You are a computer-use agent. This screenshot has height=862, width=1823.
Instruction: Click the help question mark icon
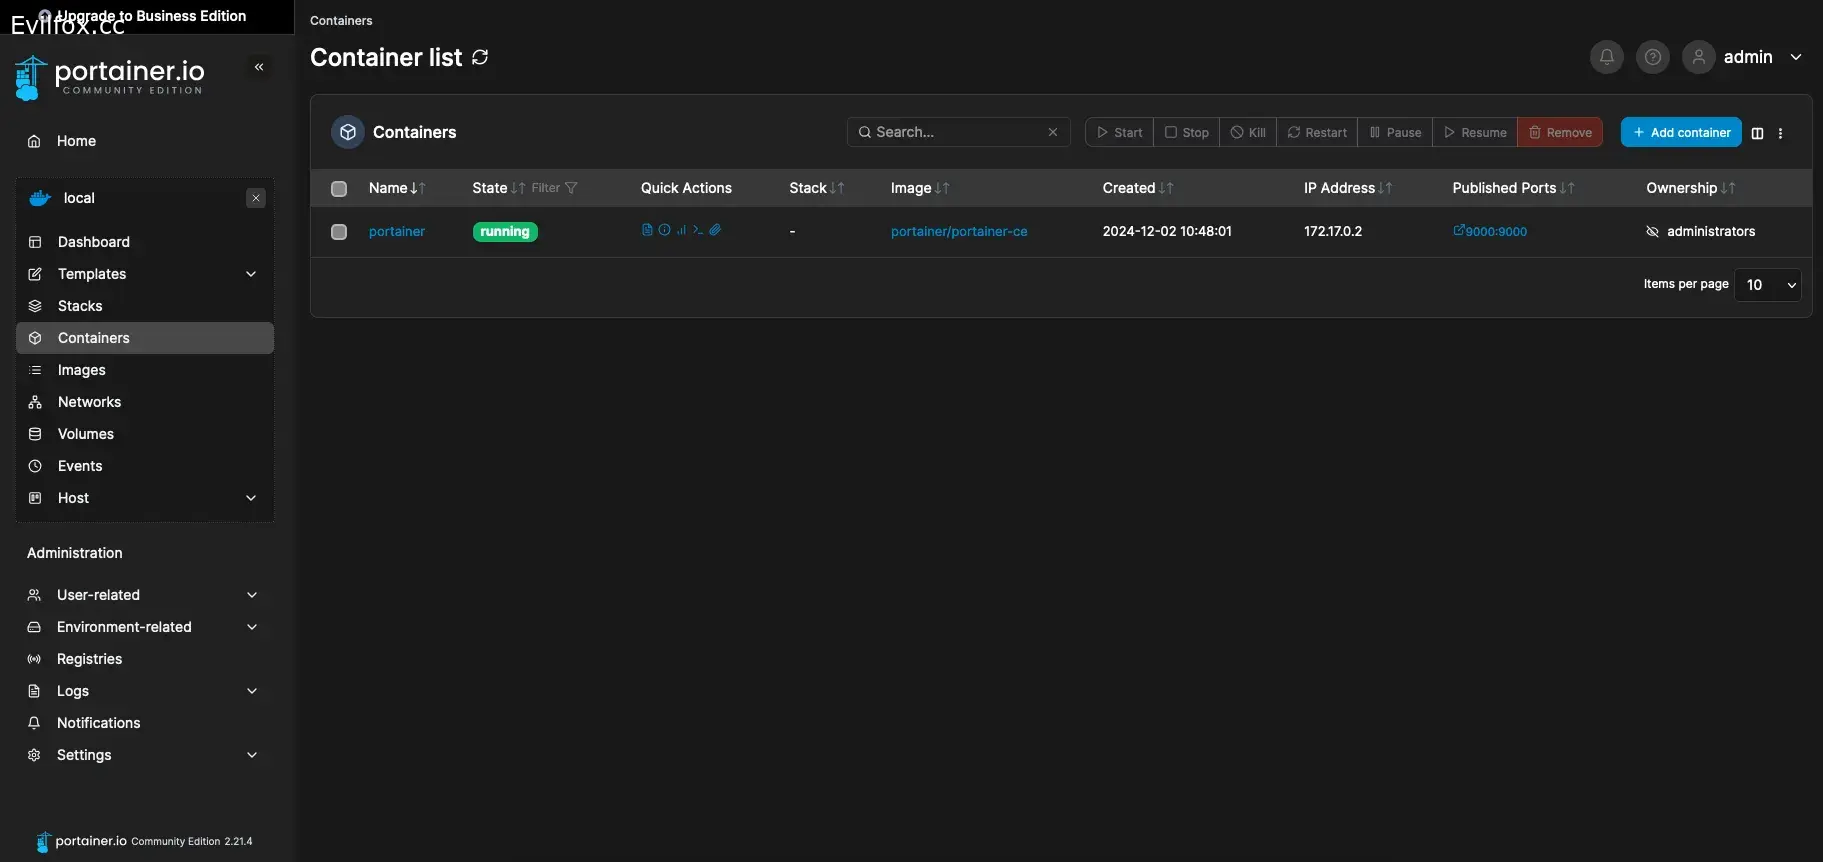click(x=1652, y=57)
